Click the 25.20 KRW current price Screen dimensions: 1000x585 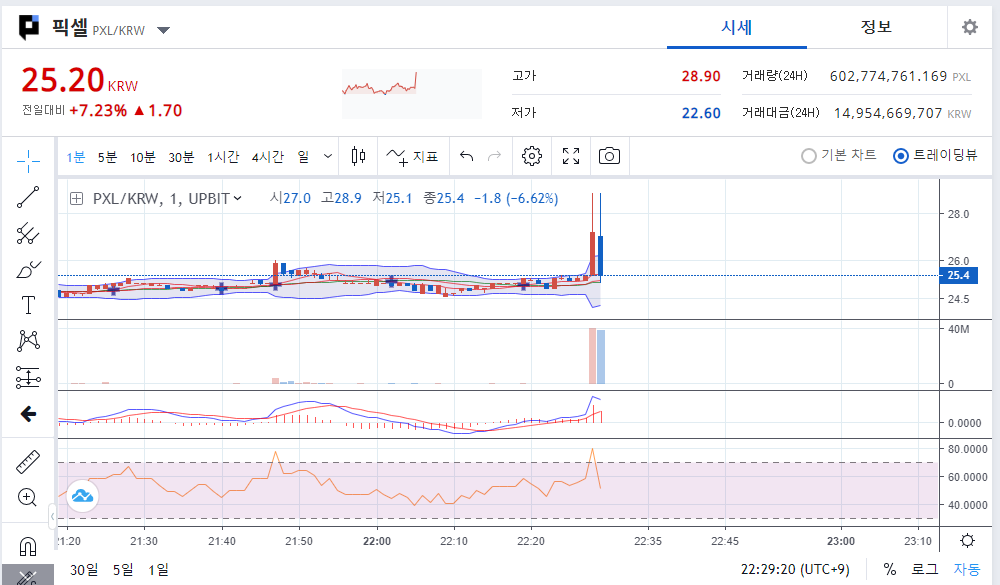[x=80, y=80]
